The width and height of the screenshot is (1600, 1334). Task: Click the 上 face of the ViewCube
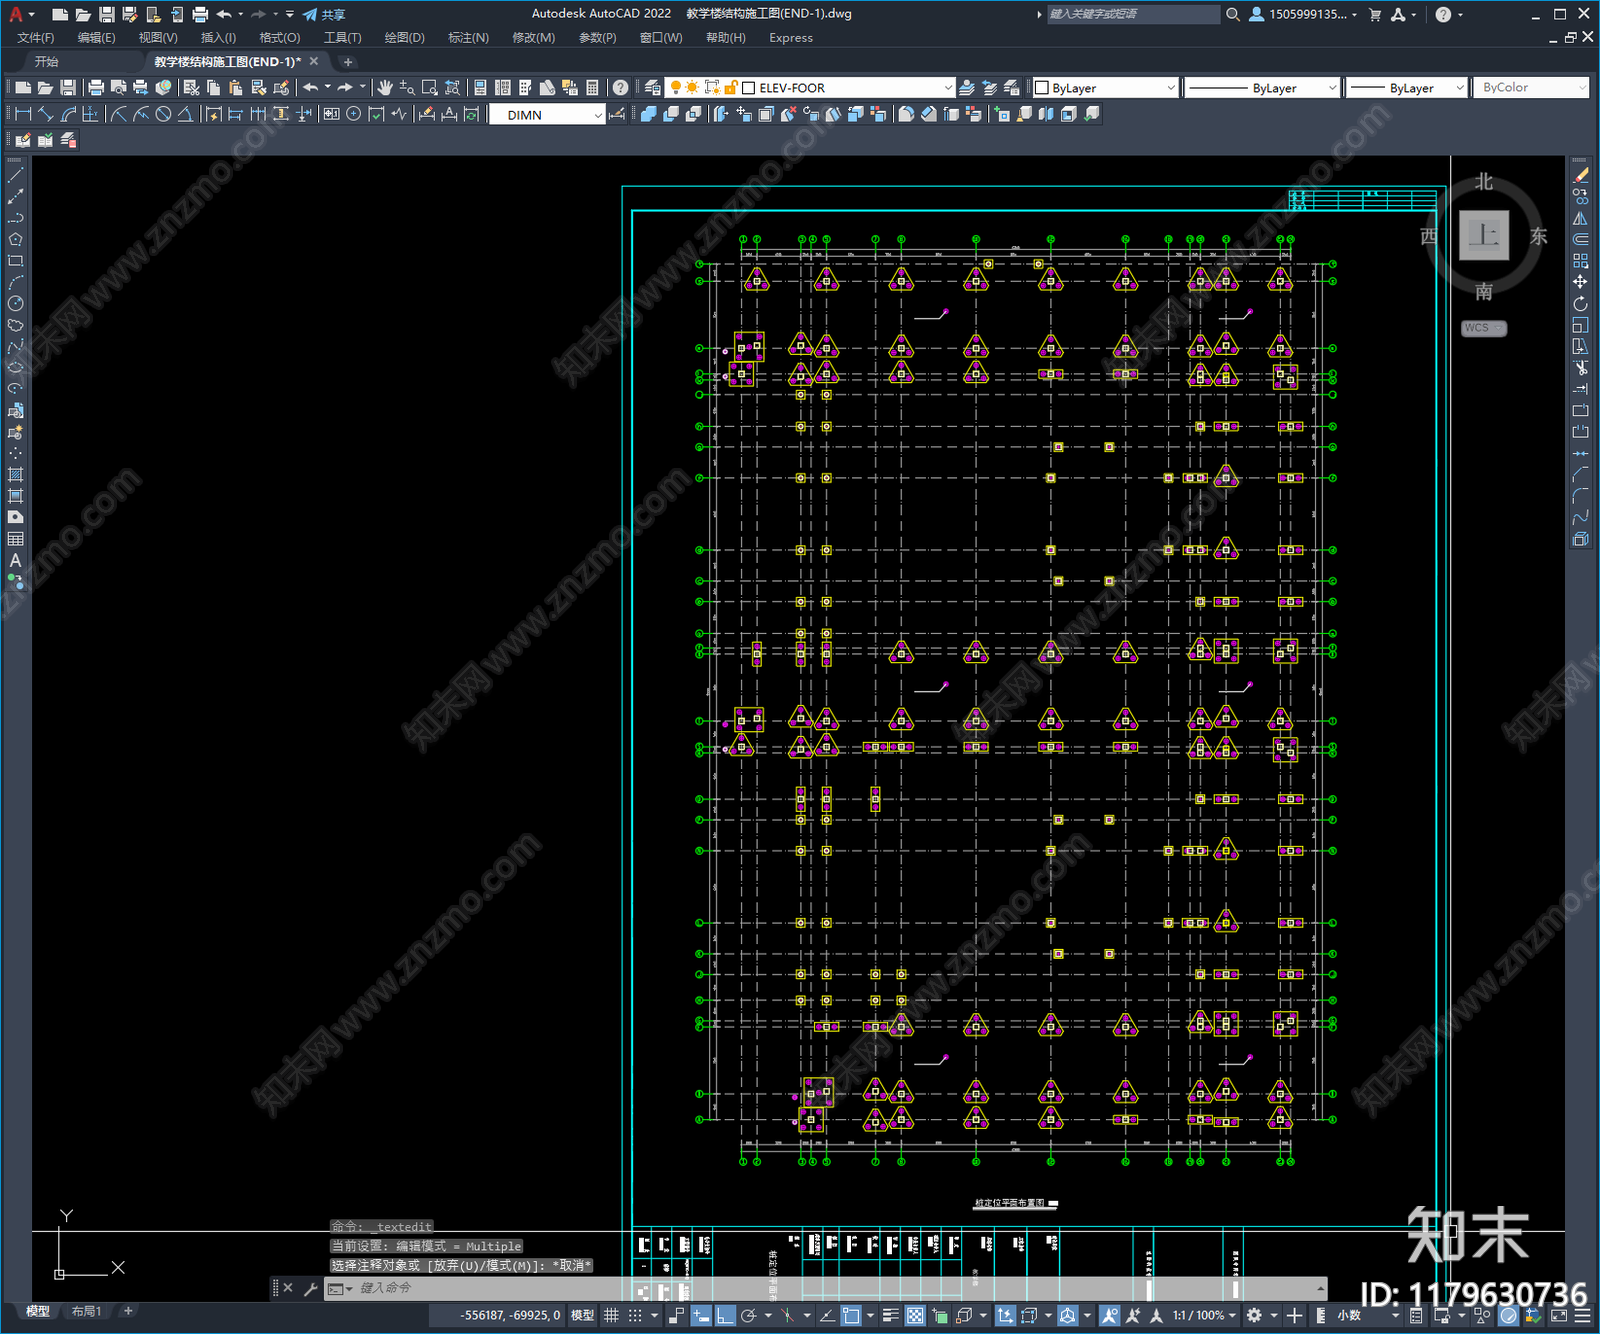click(1484, 236)
